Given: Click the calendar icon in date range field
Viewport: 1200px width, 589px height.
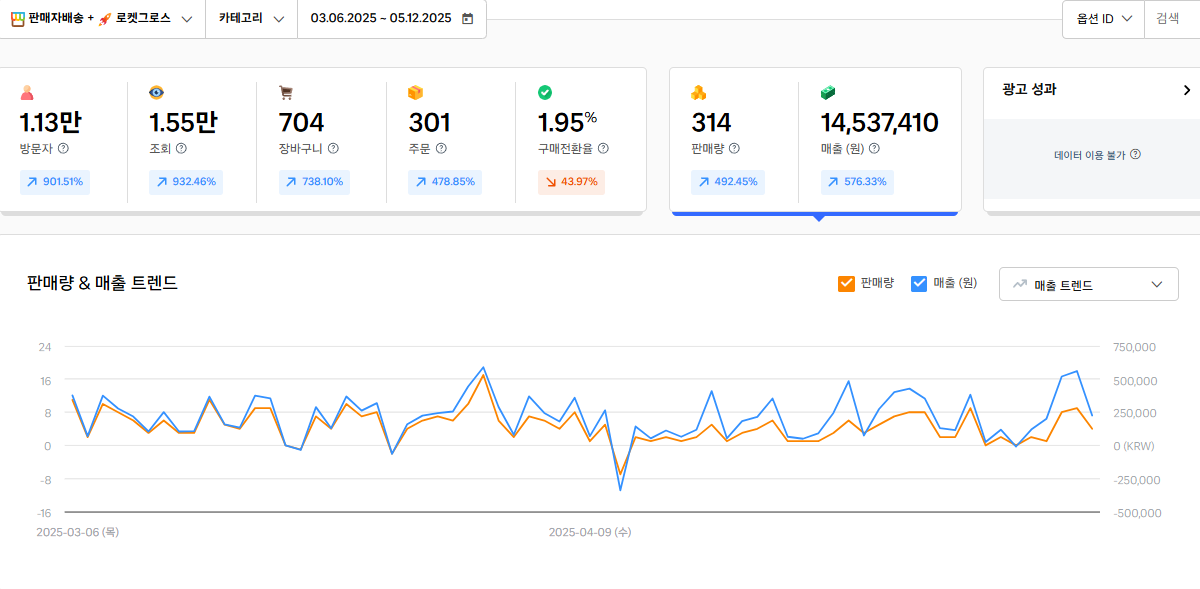Looking at the screenshot, I should [x=467, y=19].
